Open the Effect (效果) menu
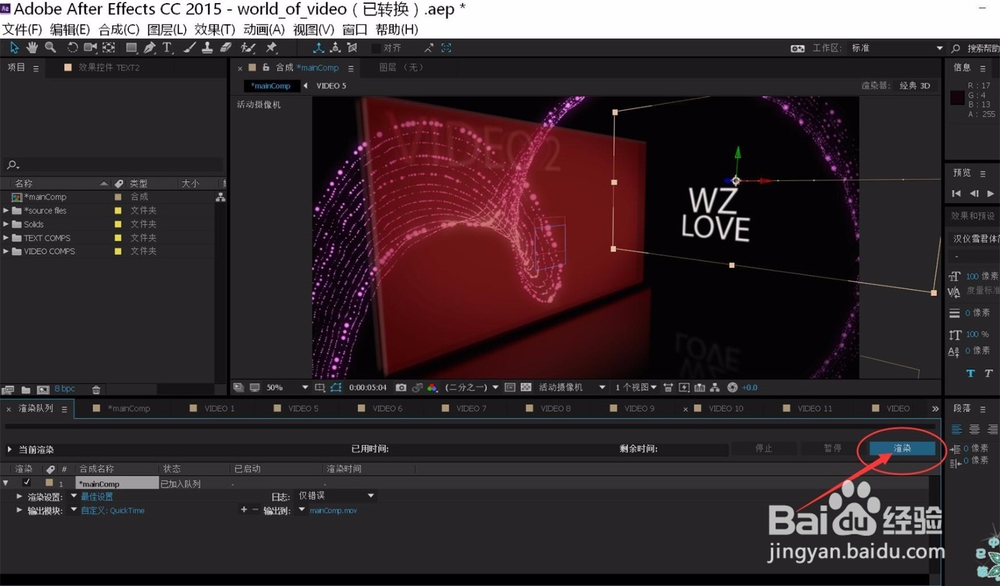Viewport: 1000px width, 586px height. click(x=215, y=29)
